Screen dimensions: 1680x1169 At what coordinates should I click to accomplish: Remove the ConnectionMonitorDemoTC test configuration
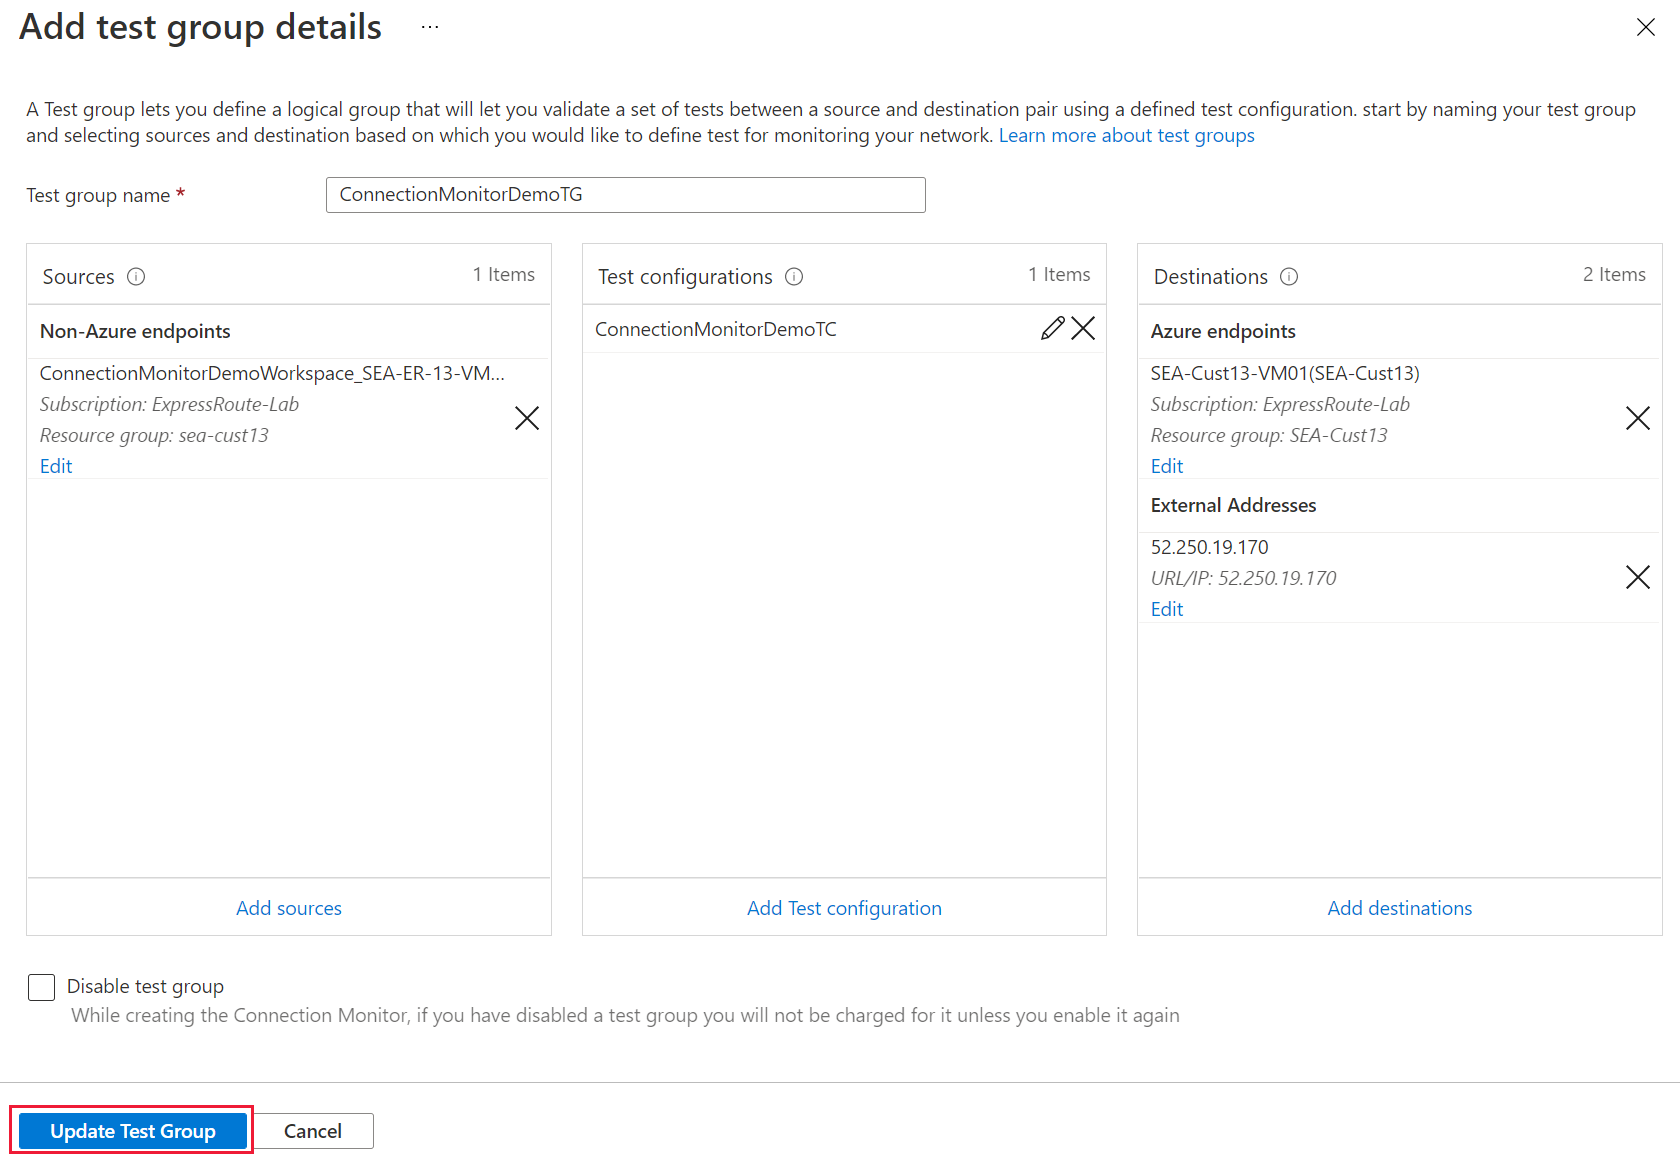pos(1083,329)
